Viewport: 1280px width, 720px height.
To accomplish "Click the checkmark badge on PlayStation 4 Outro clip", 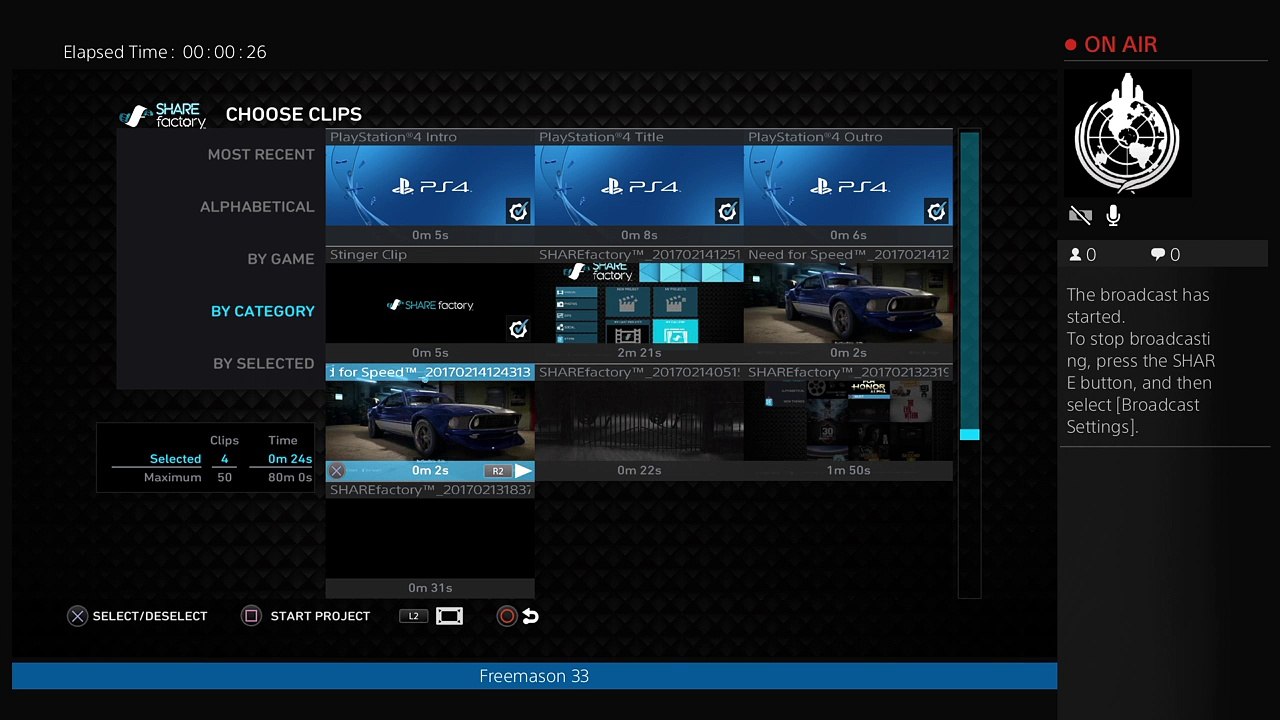I will coord(936,211).
